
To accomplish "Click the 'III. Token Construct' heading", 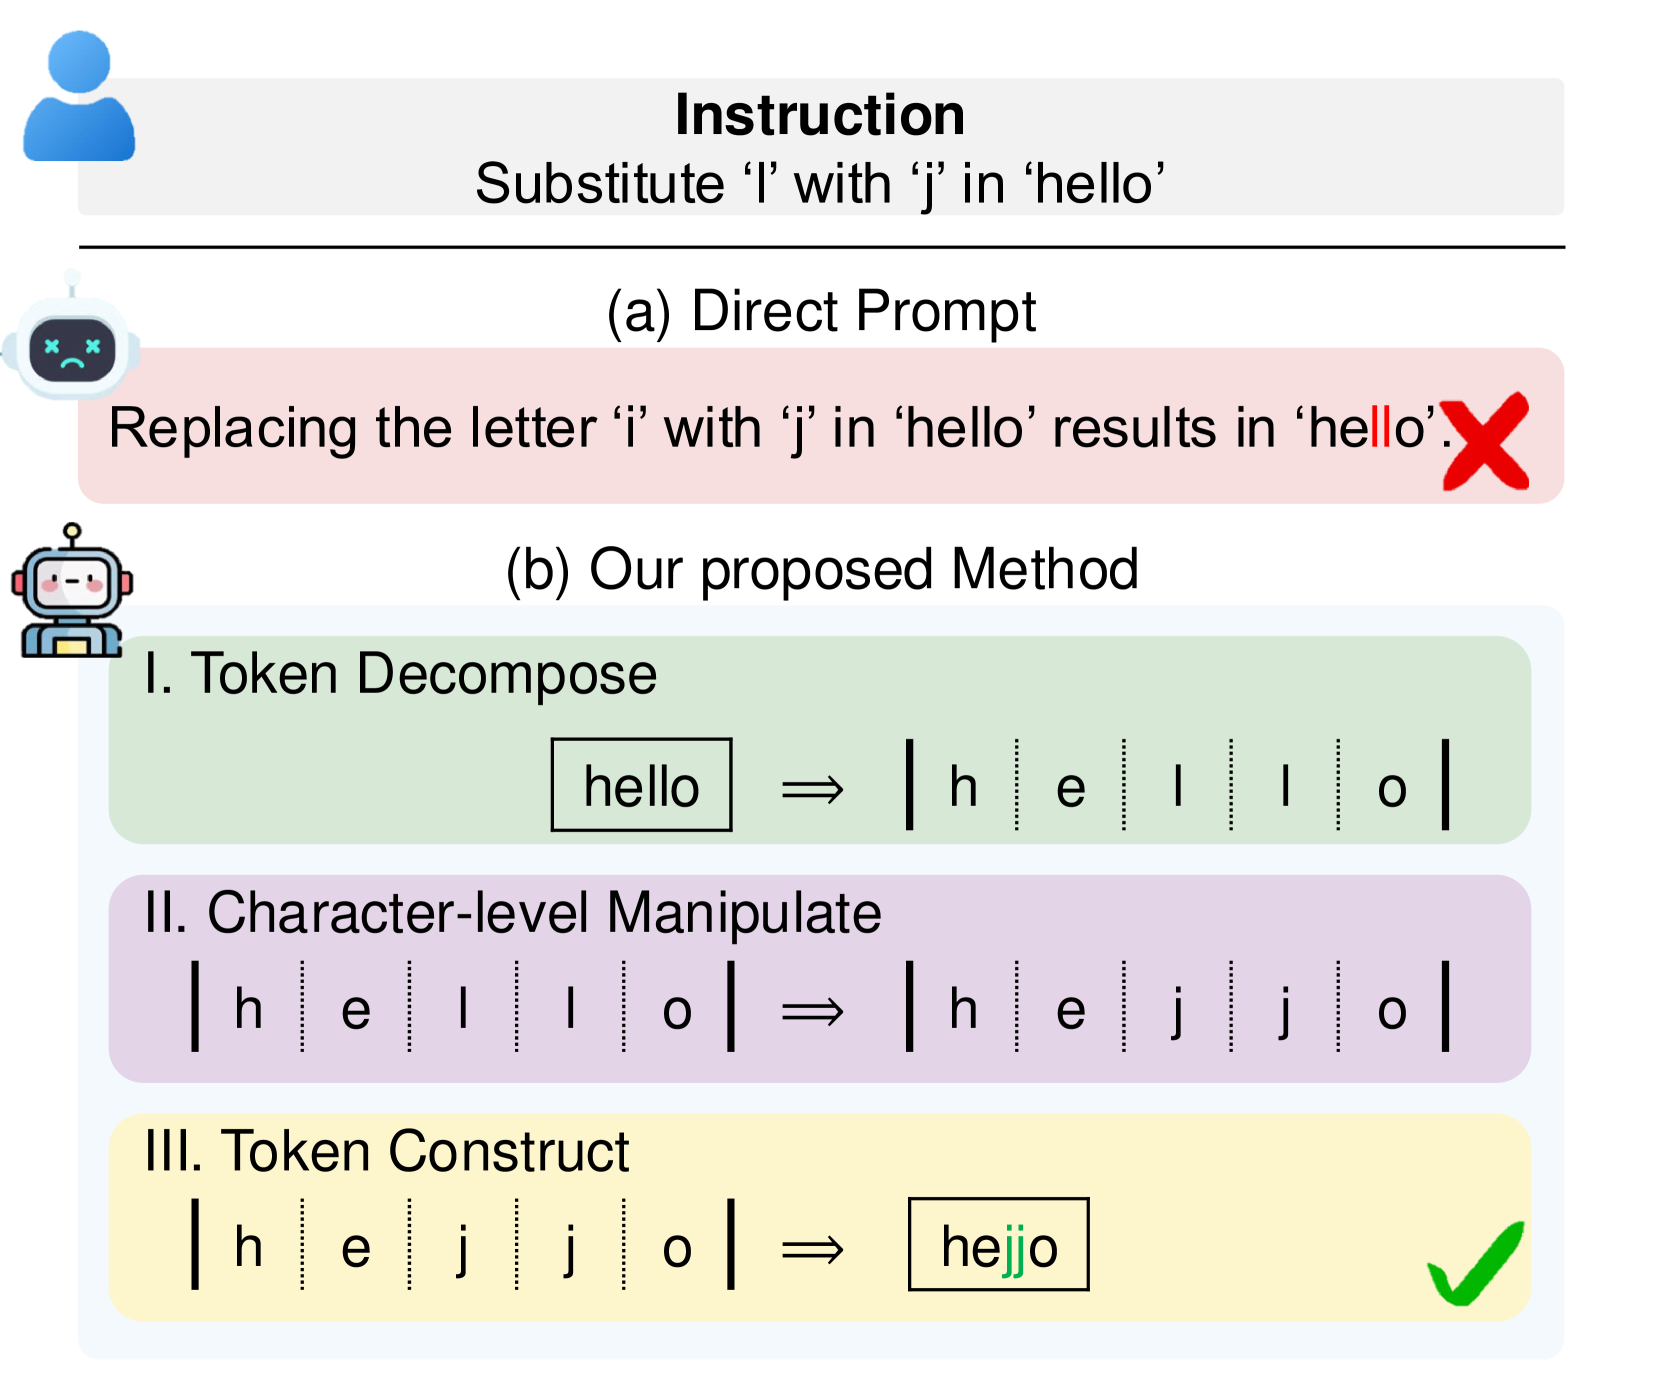I will coord(386,1151).
